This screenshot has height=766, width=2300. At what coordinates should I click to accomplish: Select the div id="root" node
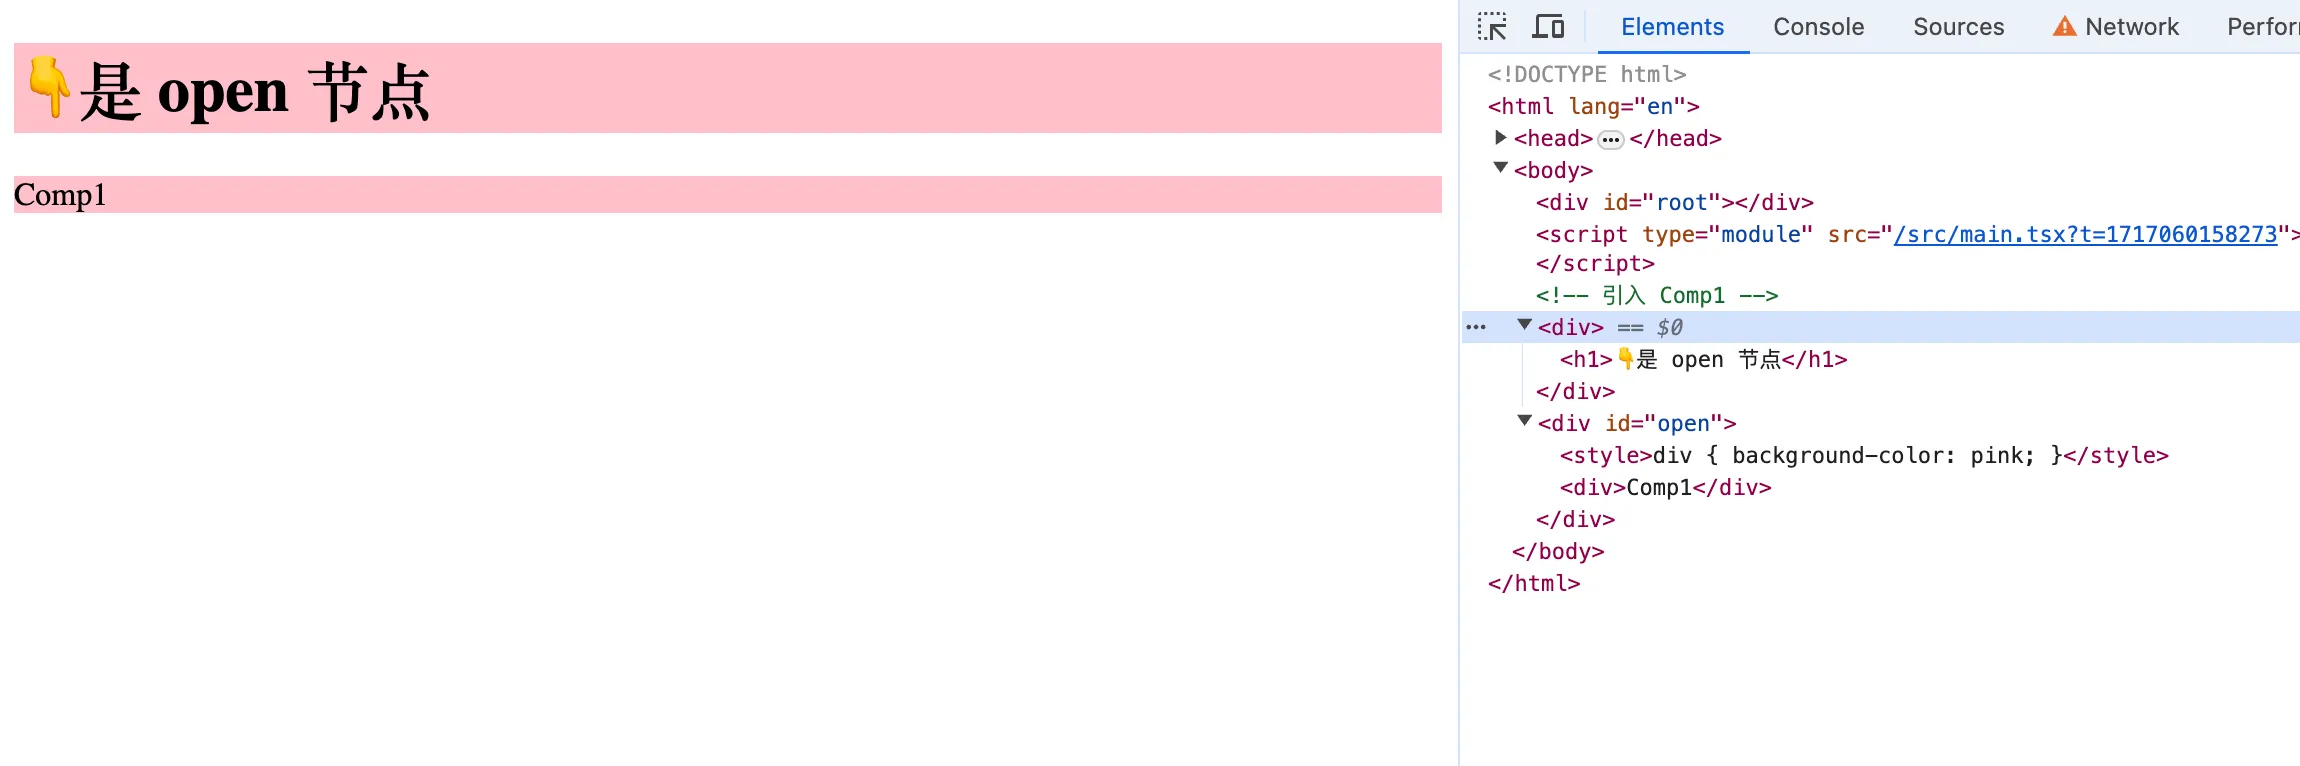tap(1674, 203)
